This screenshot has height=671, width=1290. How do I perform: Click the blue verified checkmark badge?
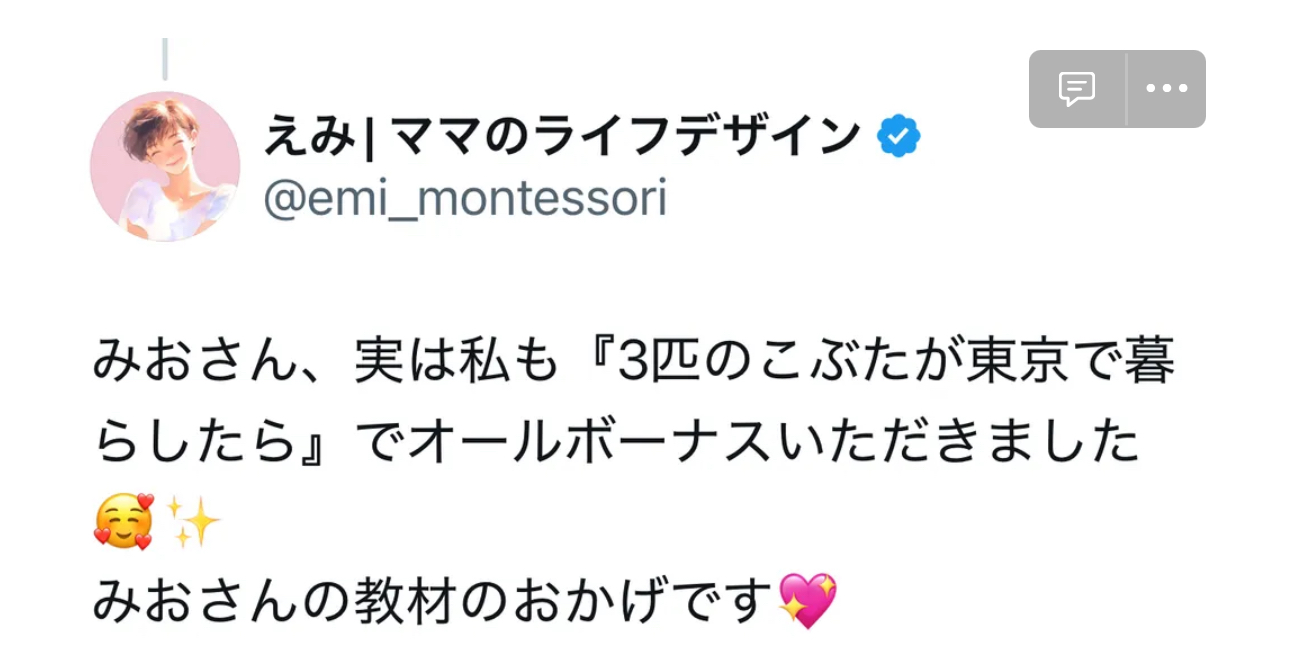tap(899, 137)
